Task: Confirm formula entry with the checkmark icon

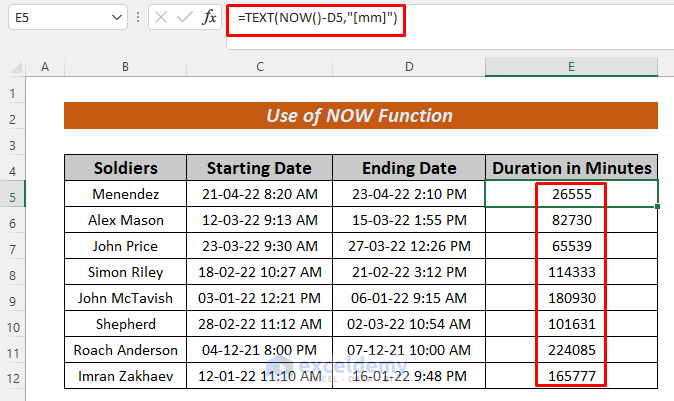Action: point(185,18)
